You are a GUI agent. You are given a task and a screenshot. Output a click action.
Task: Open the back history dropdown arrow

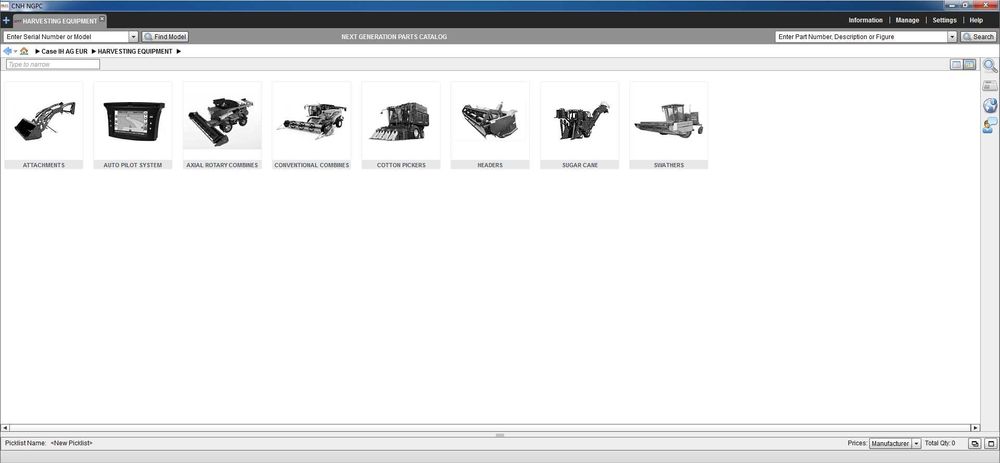point(15,52)
